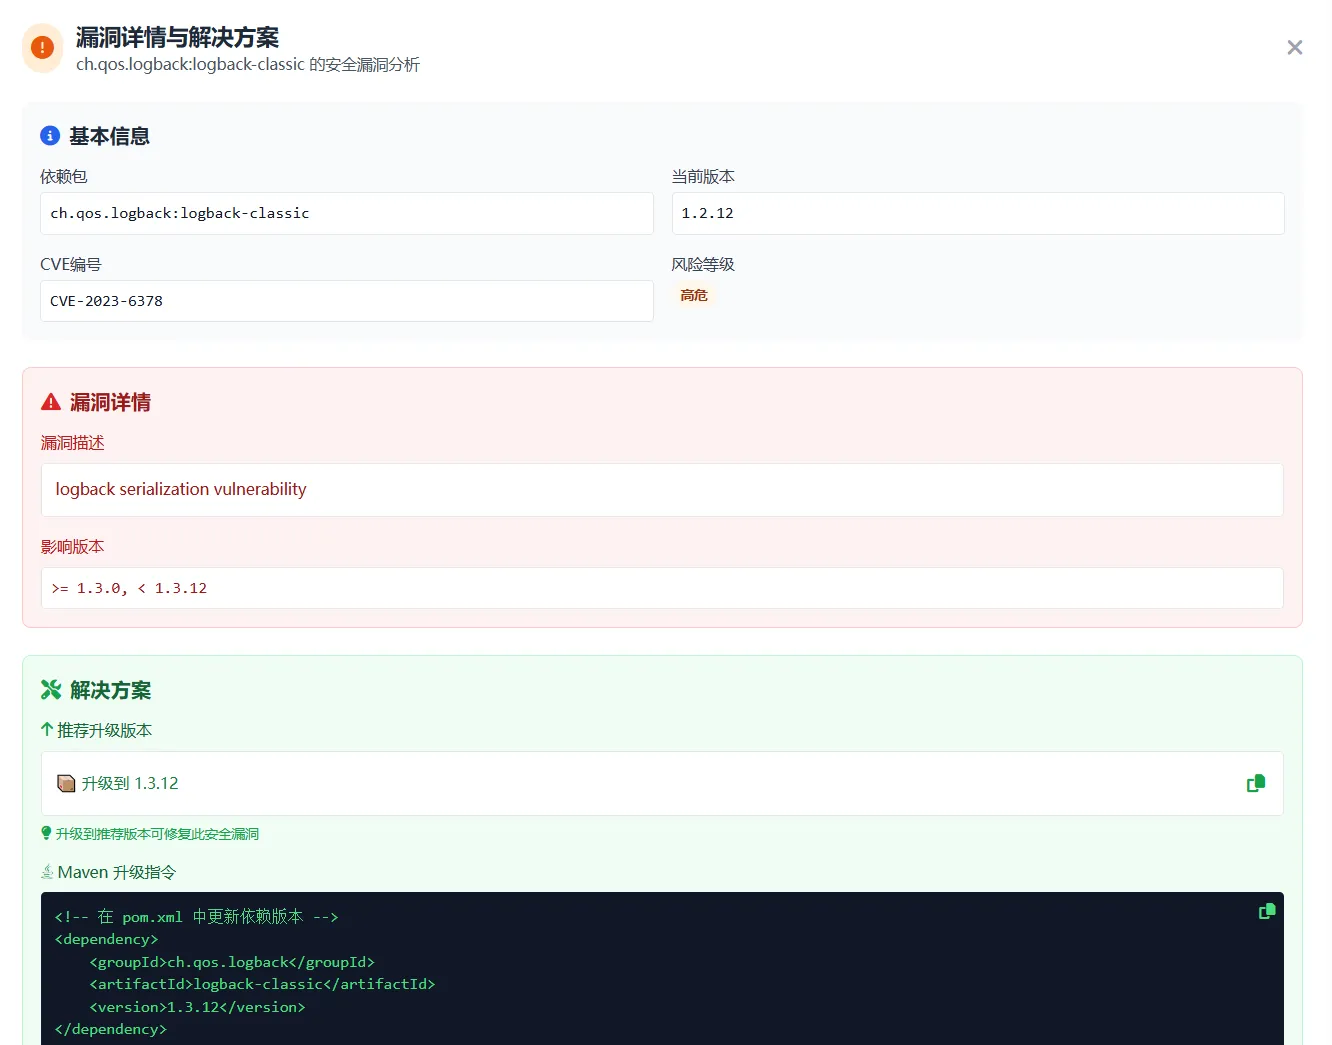Click the '升级到 1.3.12' recommendation text
Screen dimensions: 1332x1045
pos(130,783)
